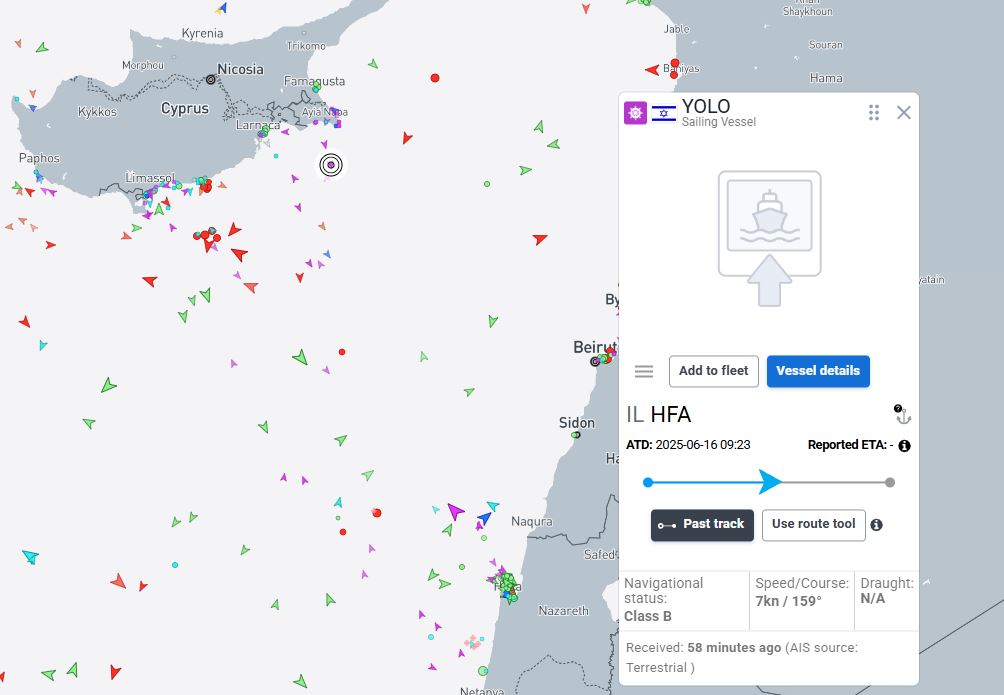This screenshot has height=695, width=1004.
Task: Click the Israel flag icon beside YOLO
Action: coord(663,113)
